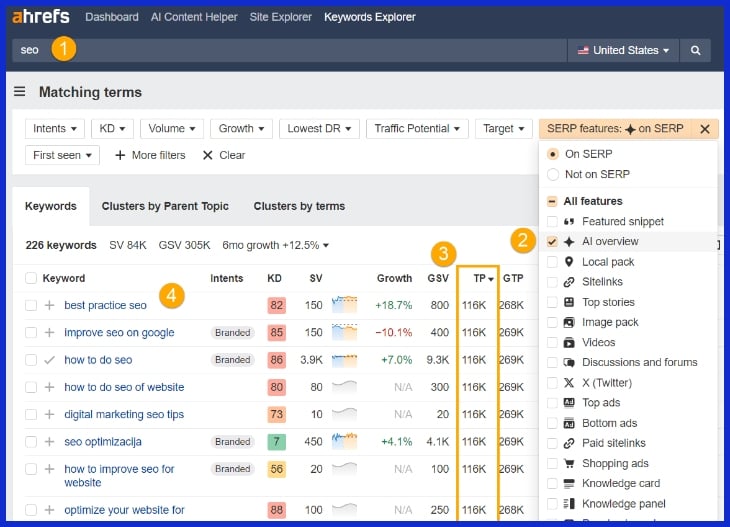Screen dimensions: 730x527
Task: Check the Featured snippet checkbox
Action: click(553, 221)
